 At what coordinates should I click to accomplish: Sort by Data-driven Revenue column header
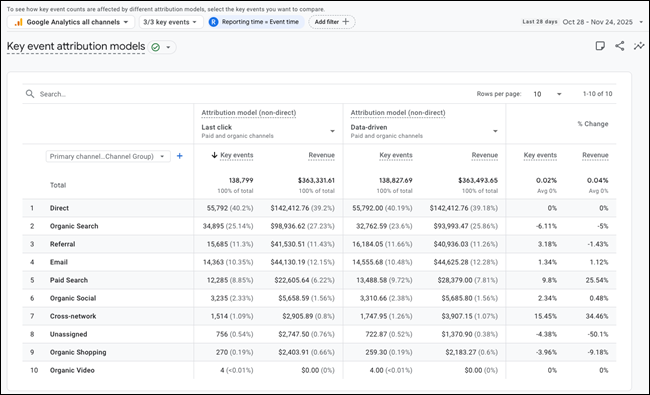click(485, 155)
